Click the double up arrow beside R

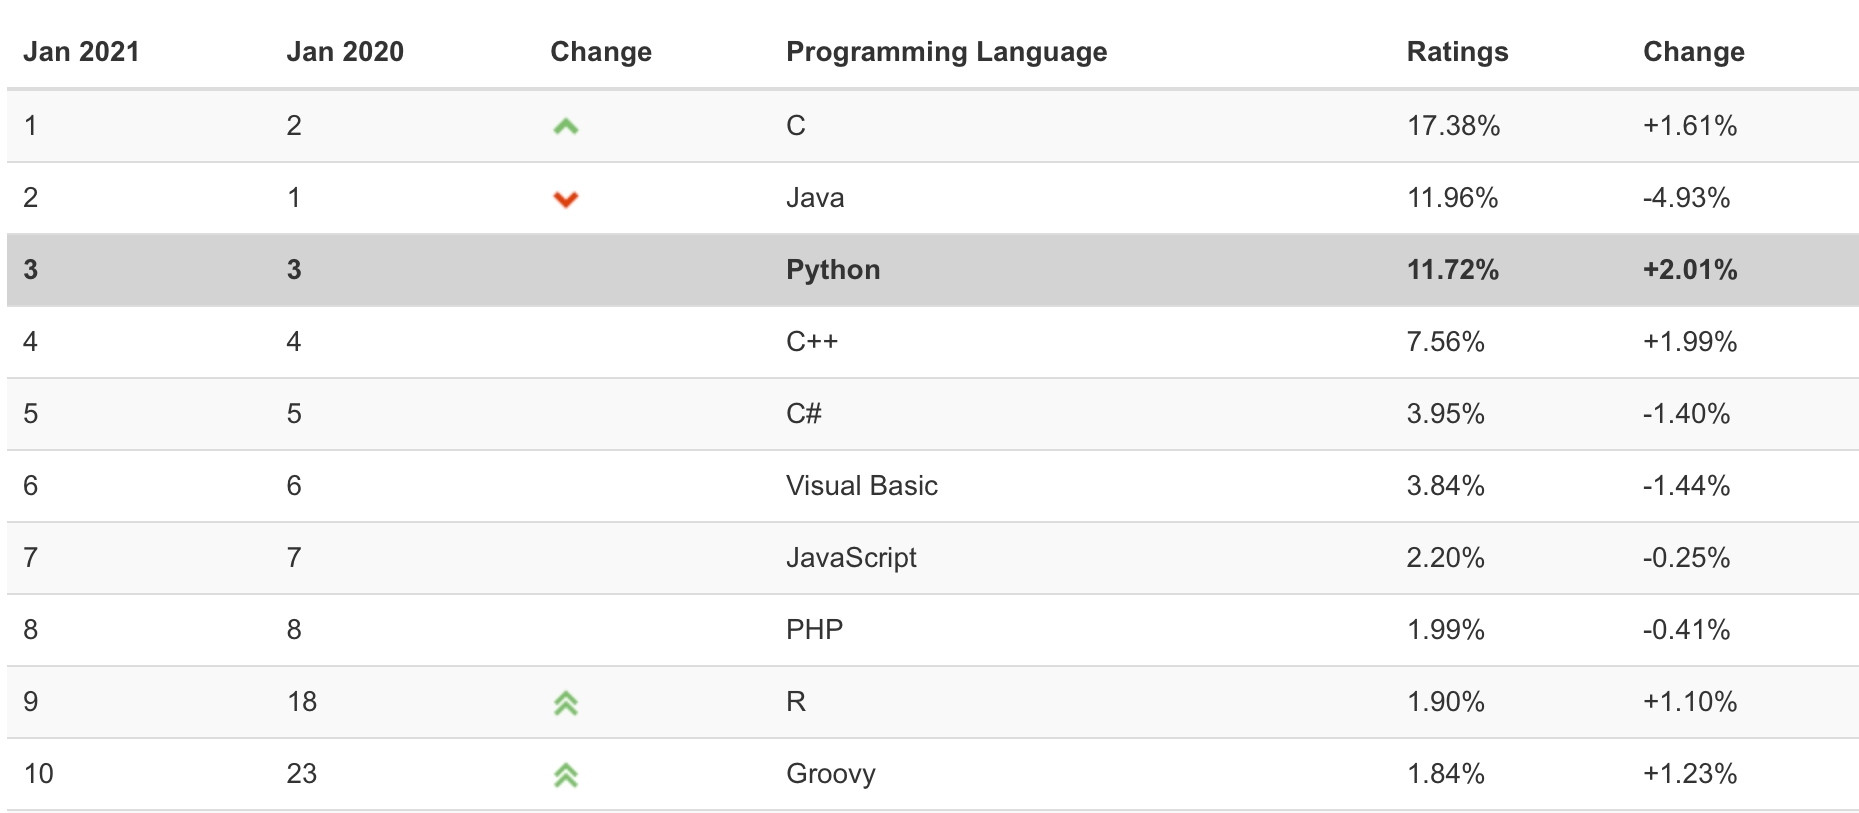tap(565, 703)
